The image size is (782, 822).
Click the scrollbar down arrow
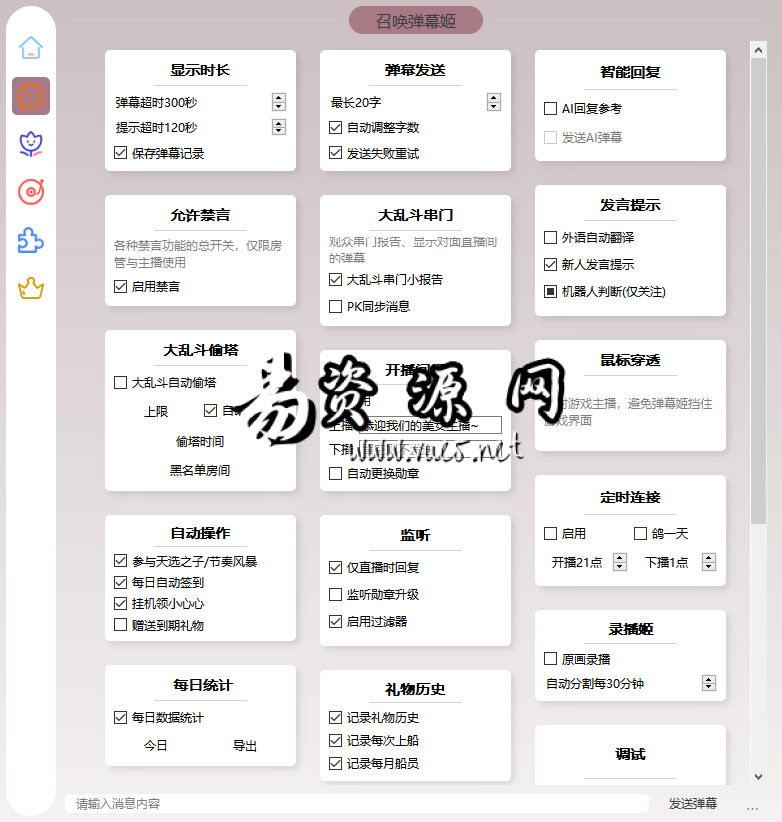(758, 776)
